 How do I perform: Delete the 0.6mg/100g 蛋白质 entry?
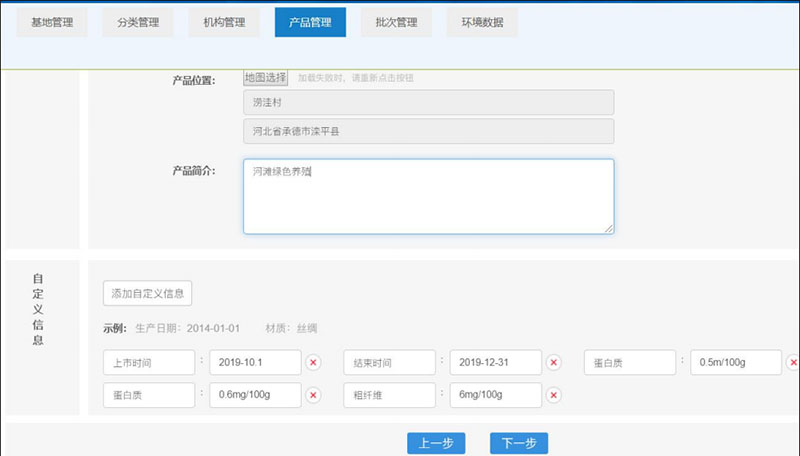tap(313, 395)
